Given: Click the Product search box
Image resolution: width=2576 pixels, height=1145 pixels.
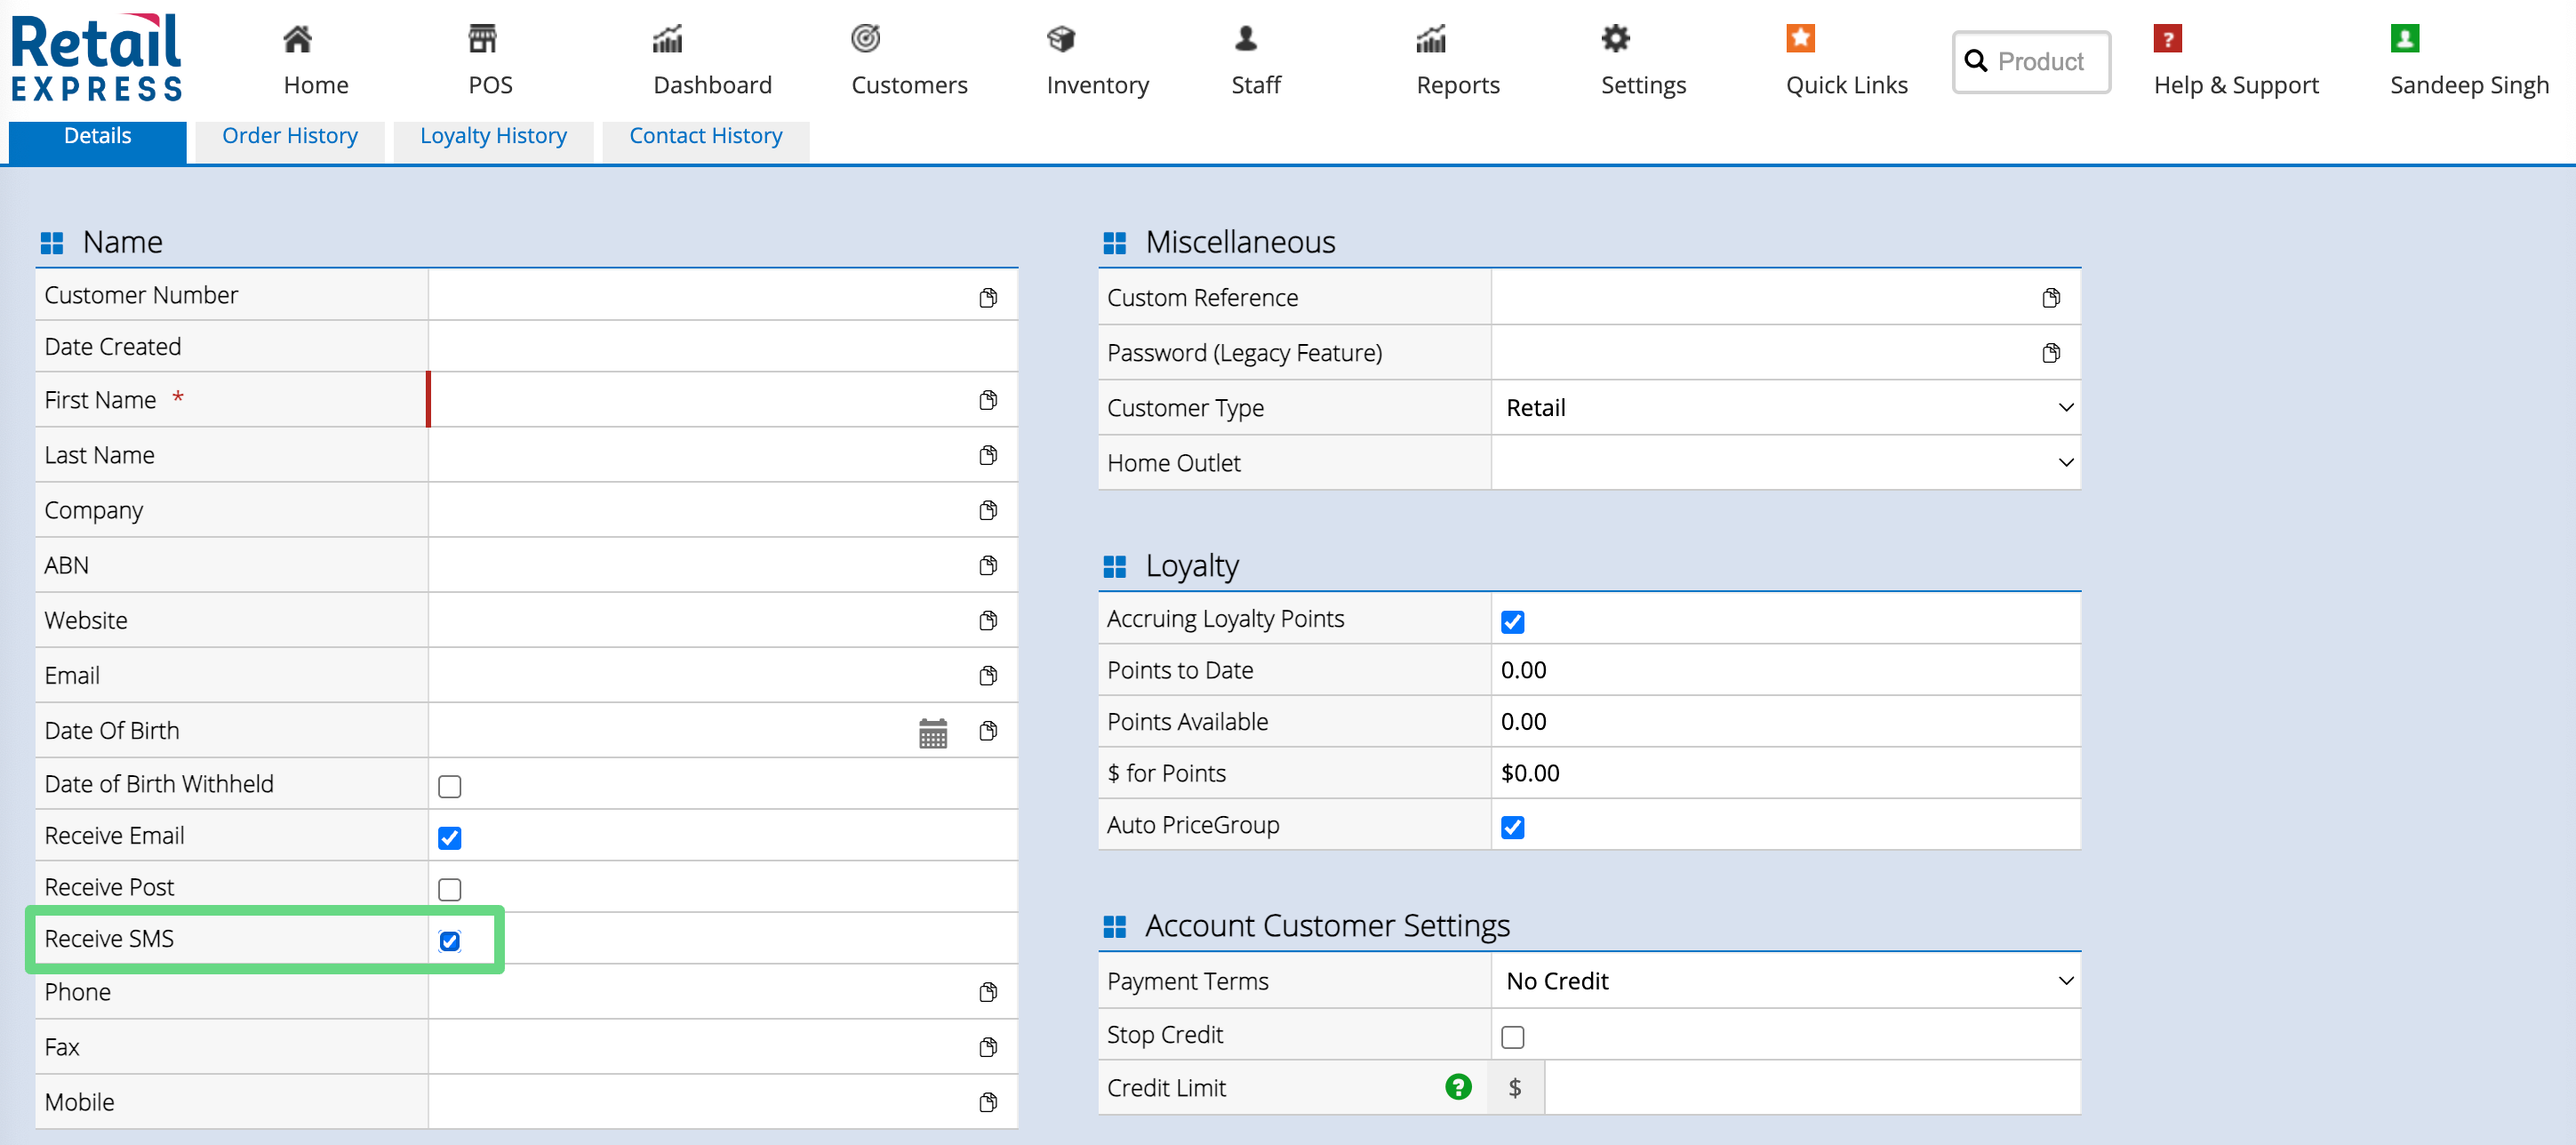Looking at the screenshot, I should [2041, 62].
